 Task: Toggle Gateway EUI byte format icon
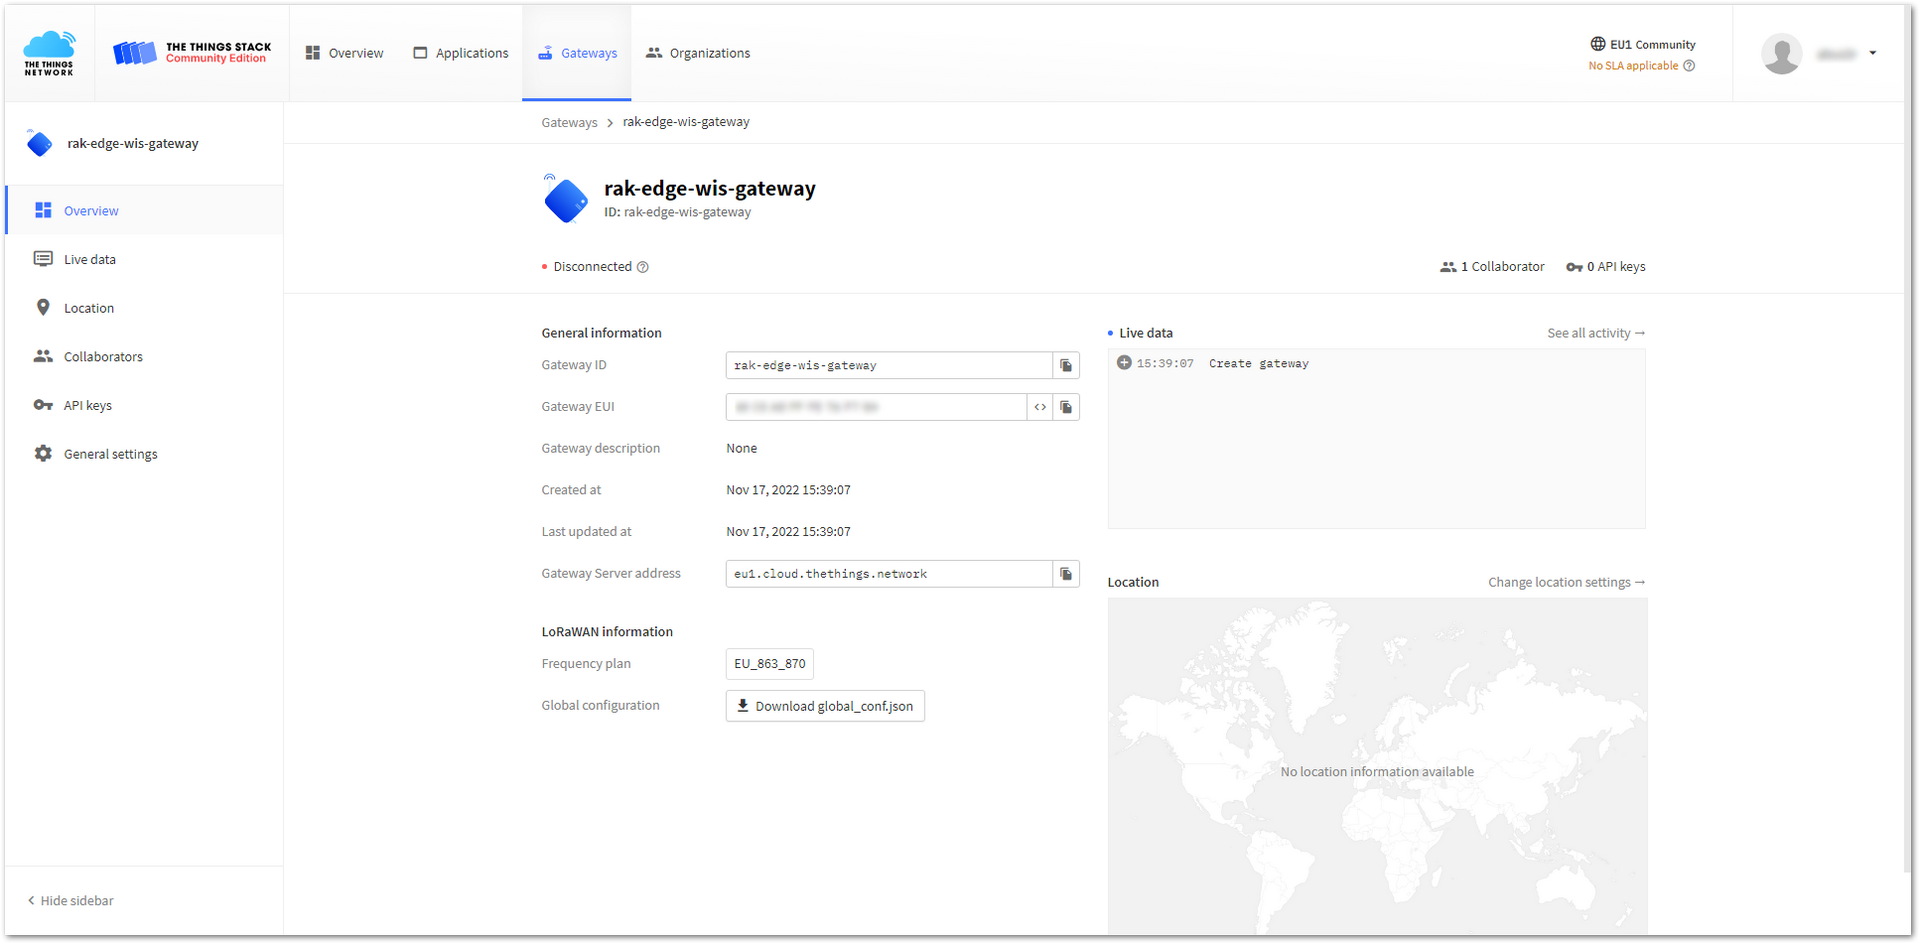(x=1040, y=407)
